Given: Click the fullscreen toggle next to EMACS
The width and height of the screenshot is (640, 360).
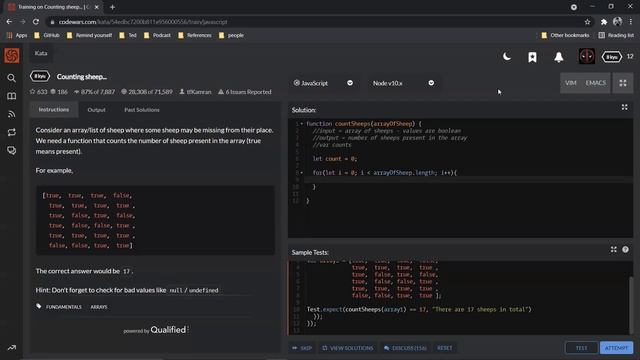Looking at the screenshot, I should 623,83.
